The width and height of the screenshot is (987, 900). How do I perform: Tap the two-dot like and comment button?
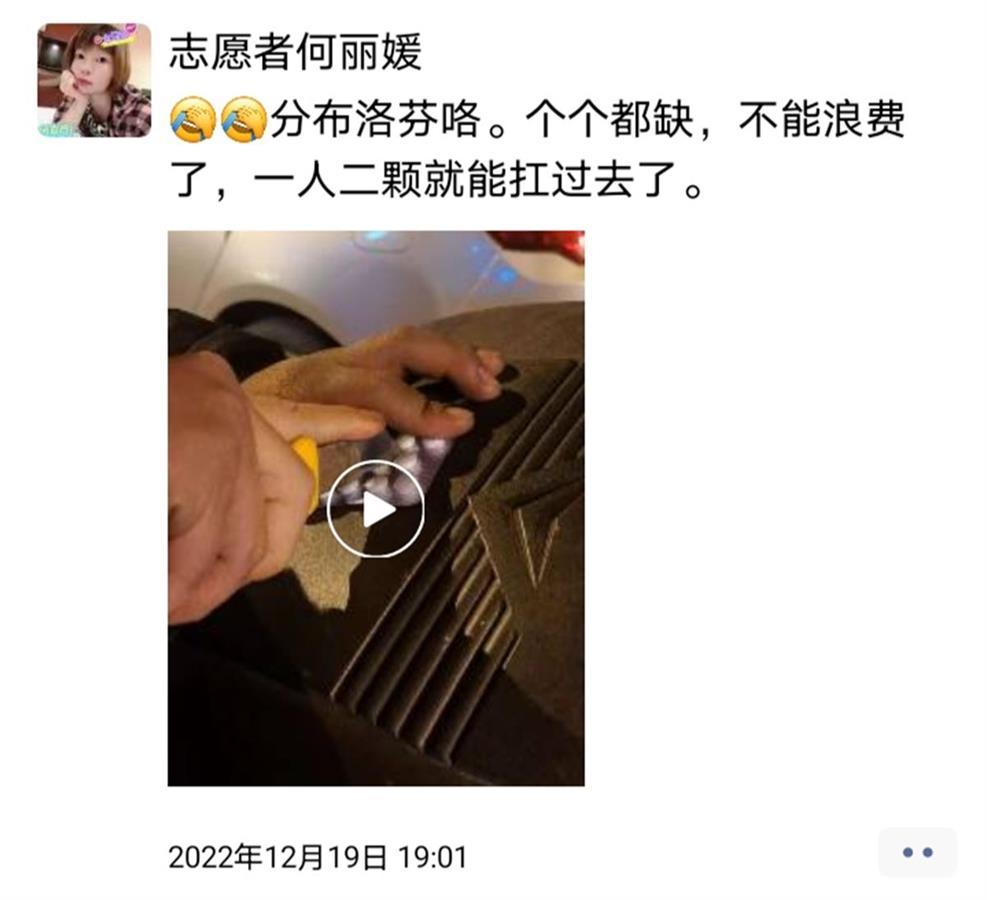pos(917,852)
